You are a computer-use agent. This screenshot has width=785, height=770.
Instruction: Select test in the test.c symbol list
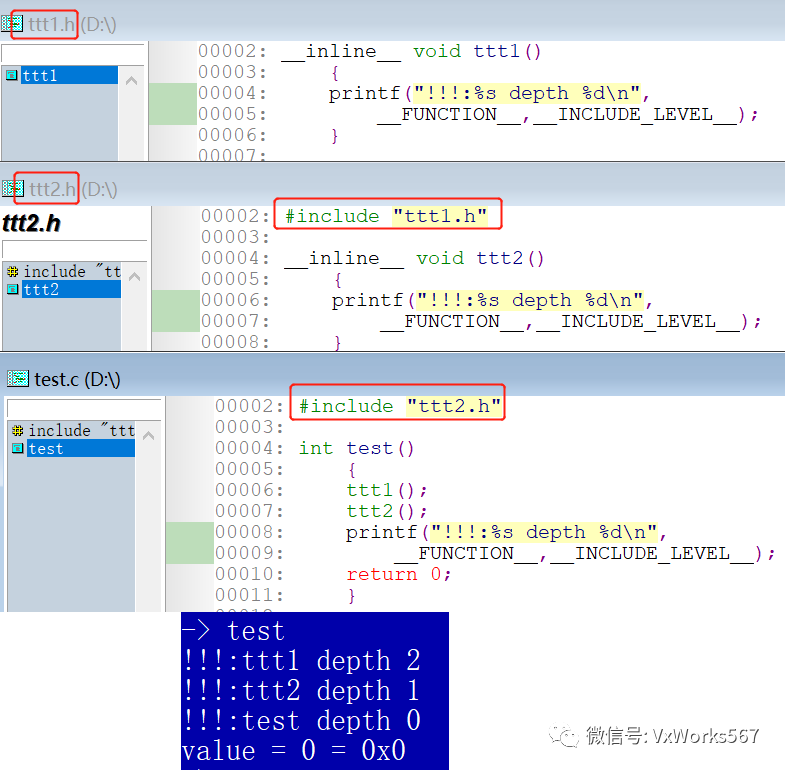coord(81,448)
